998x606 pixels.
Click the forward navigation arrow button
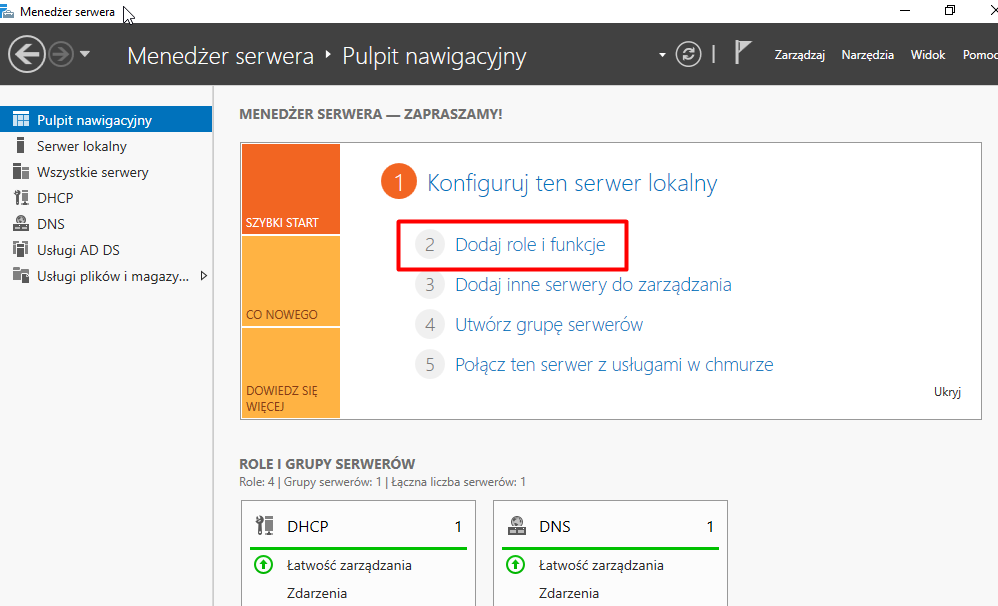61,54
